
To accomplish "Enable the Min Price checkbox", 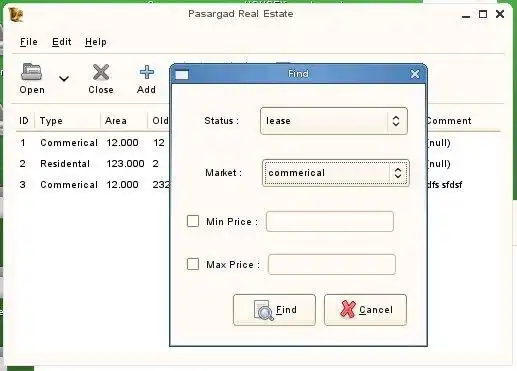I will pos(193,221).
